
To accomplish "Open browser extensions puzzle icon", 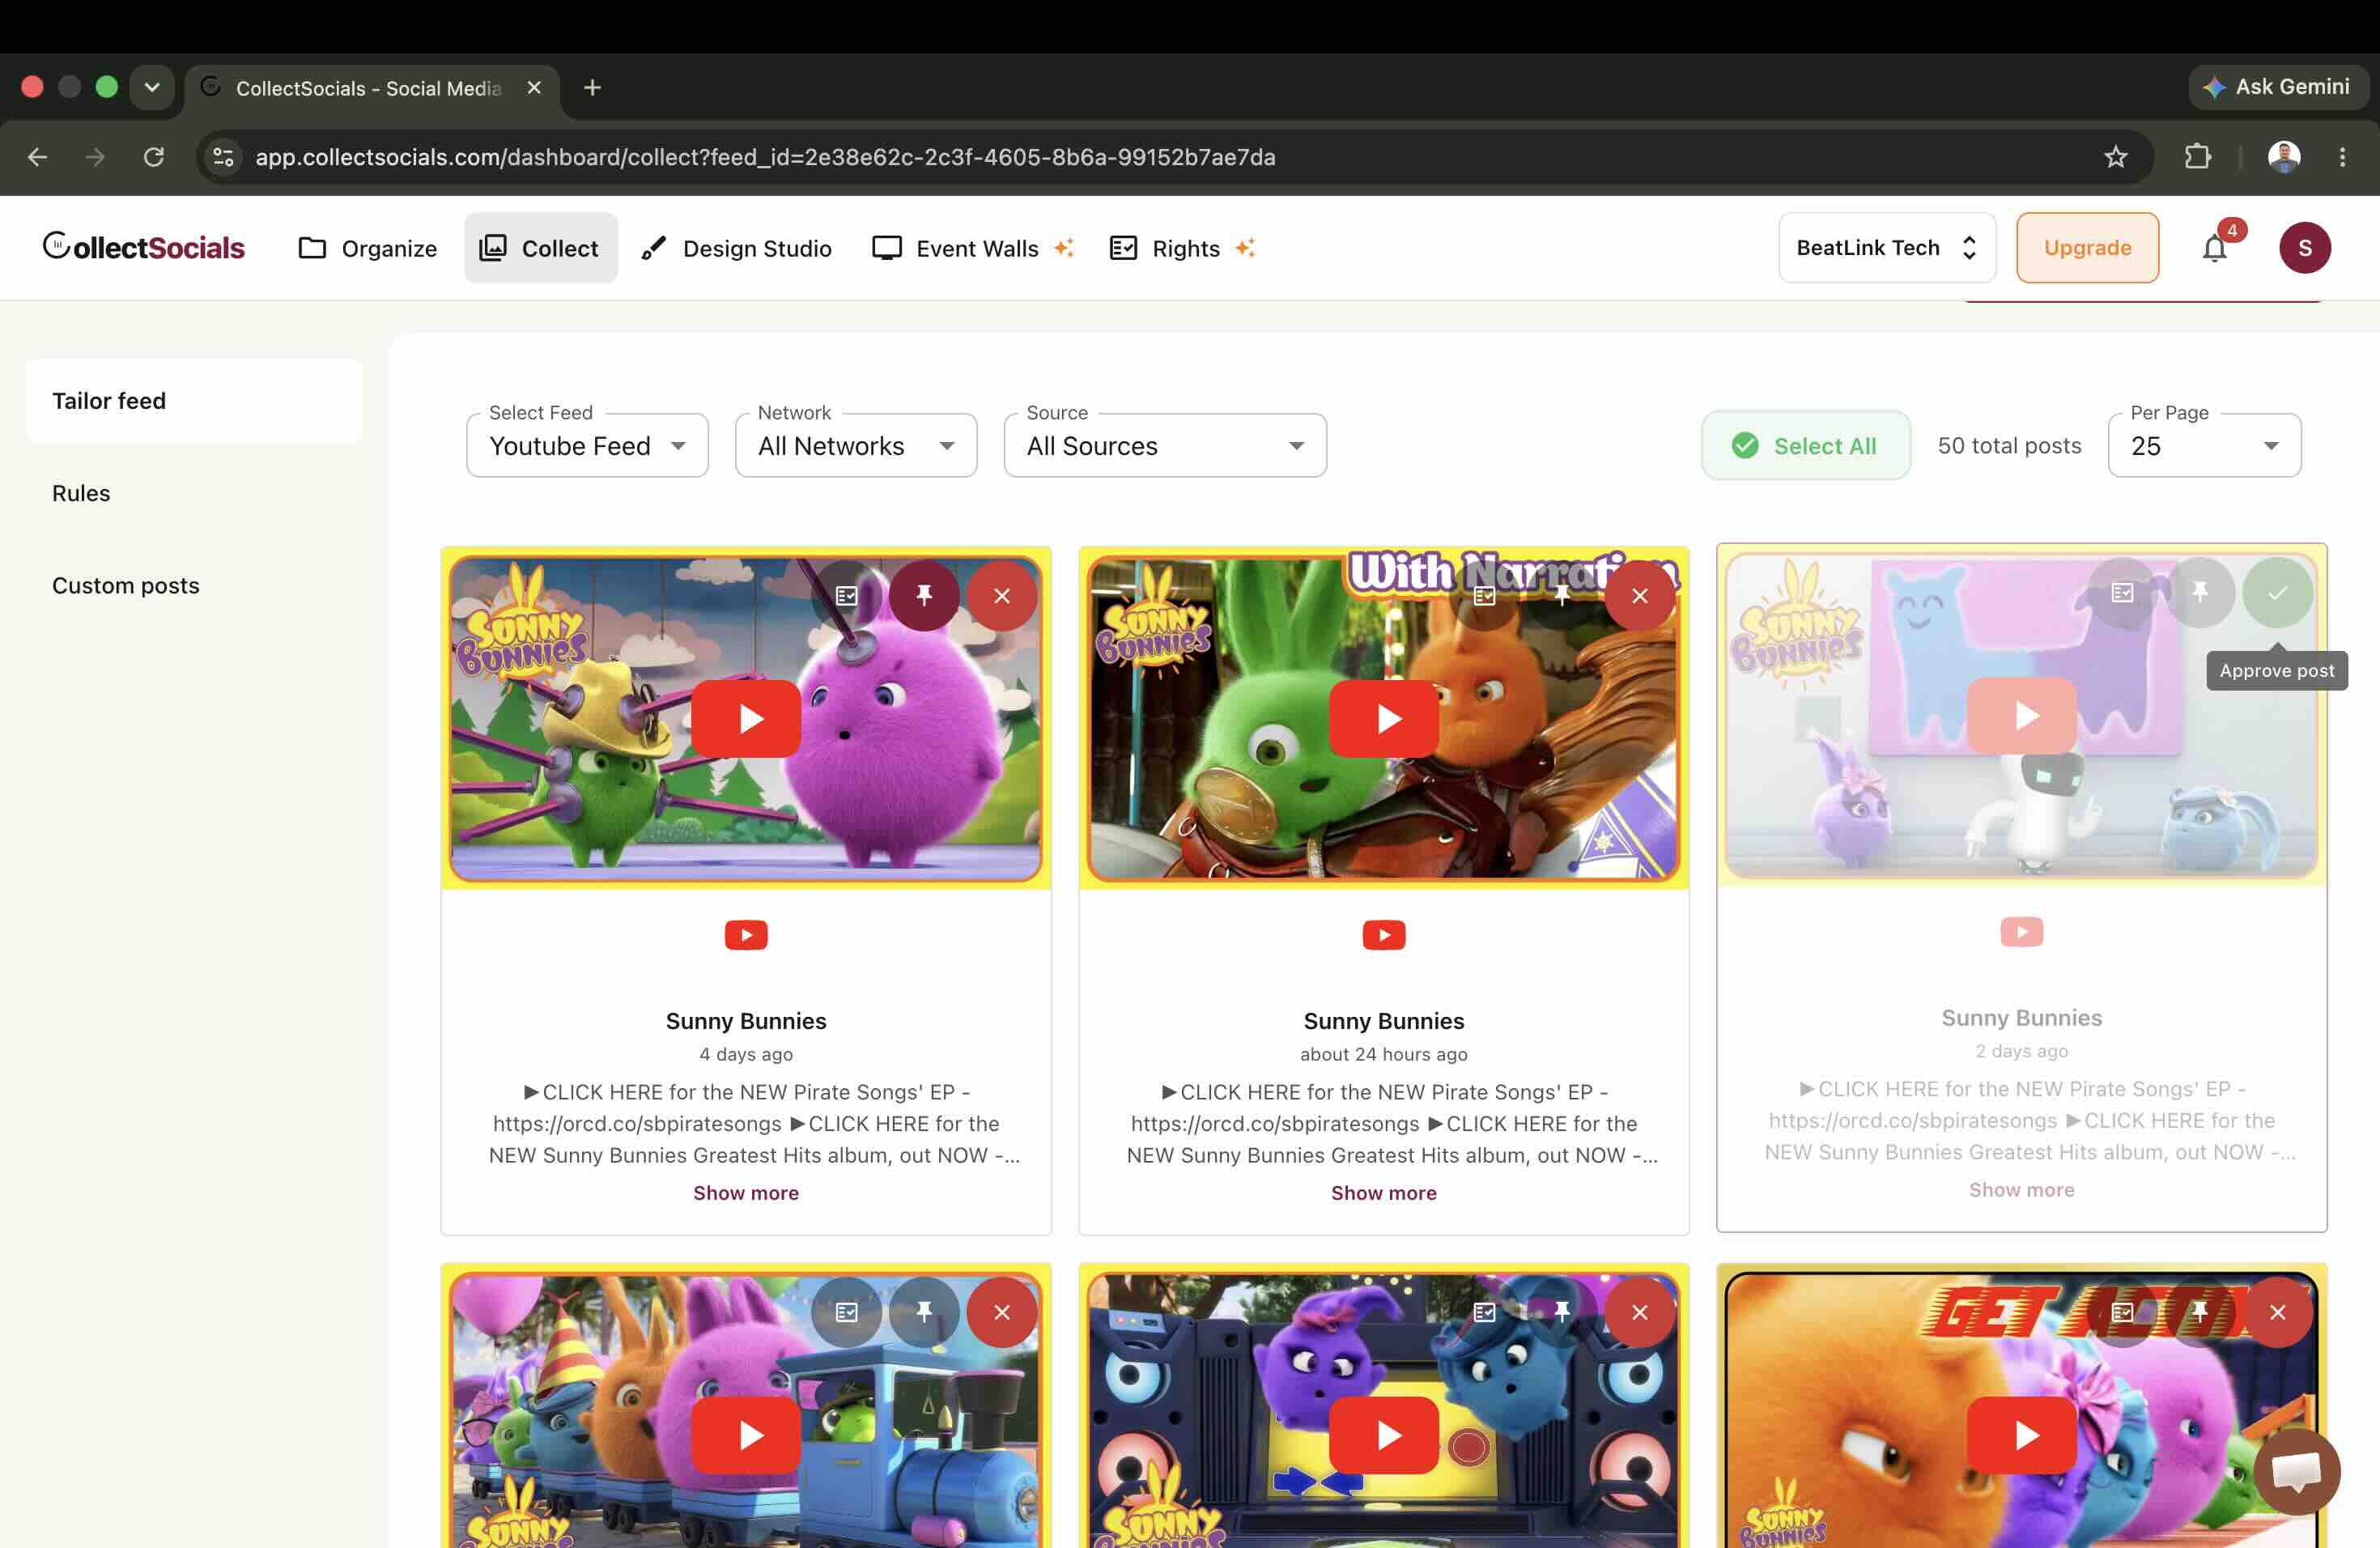I will click(x=2198, y=157).
